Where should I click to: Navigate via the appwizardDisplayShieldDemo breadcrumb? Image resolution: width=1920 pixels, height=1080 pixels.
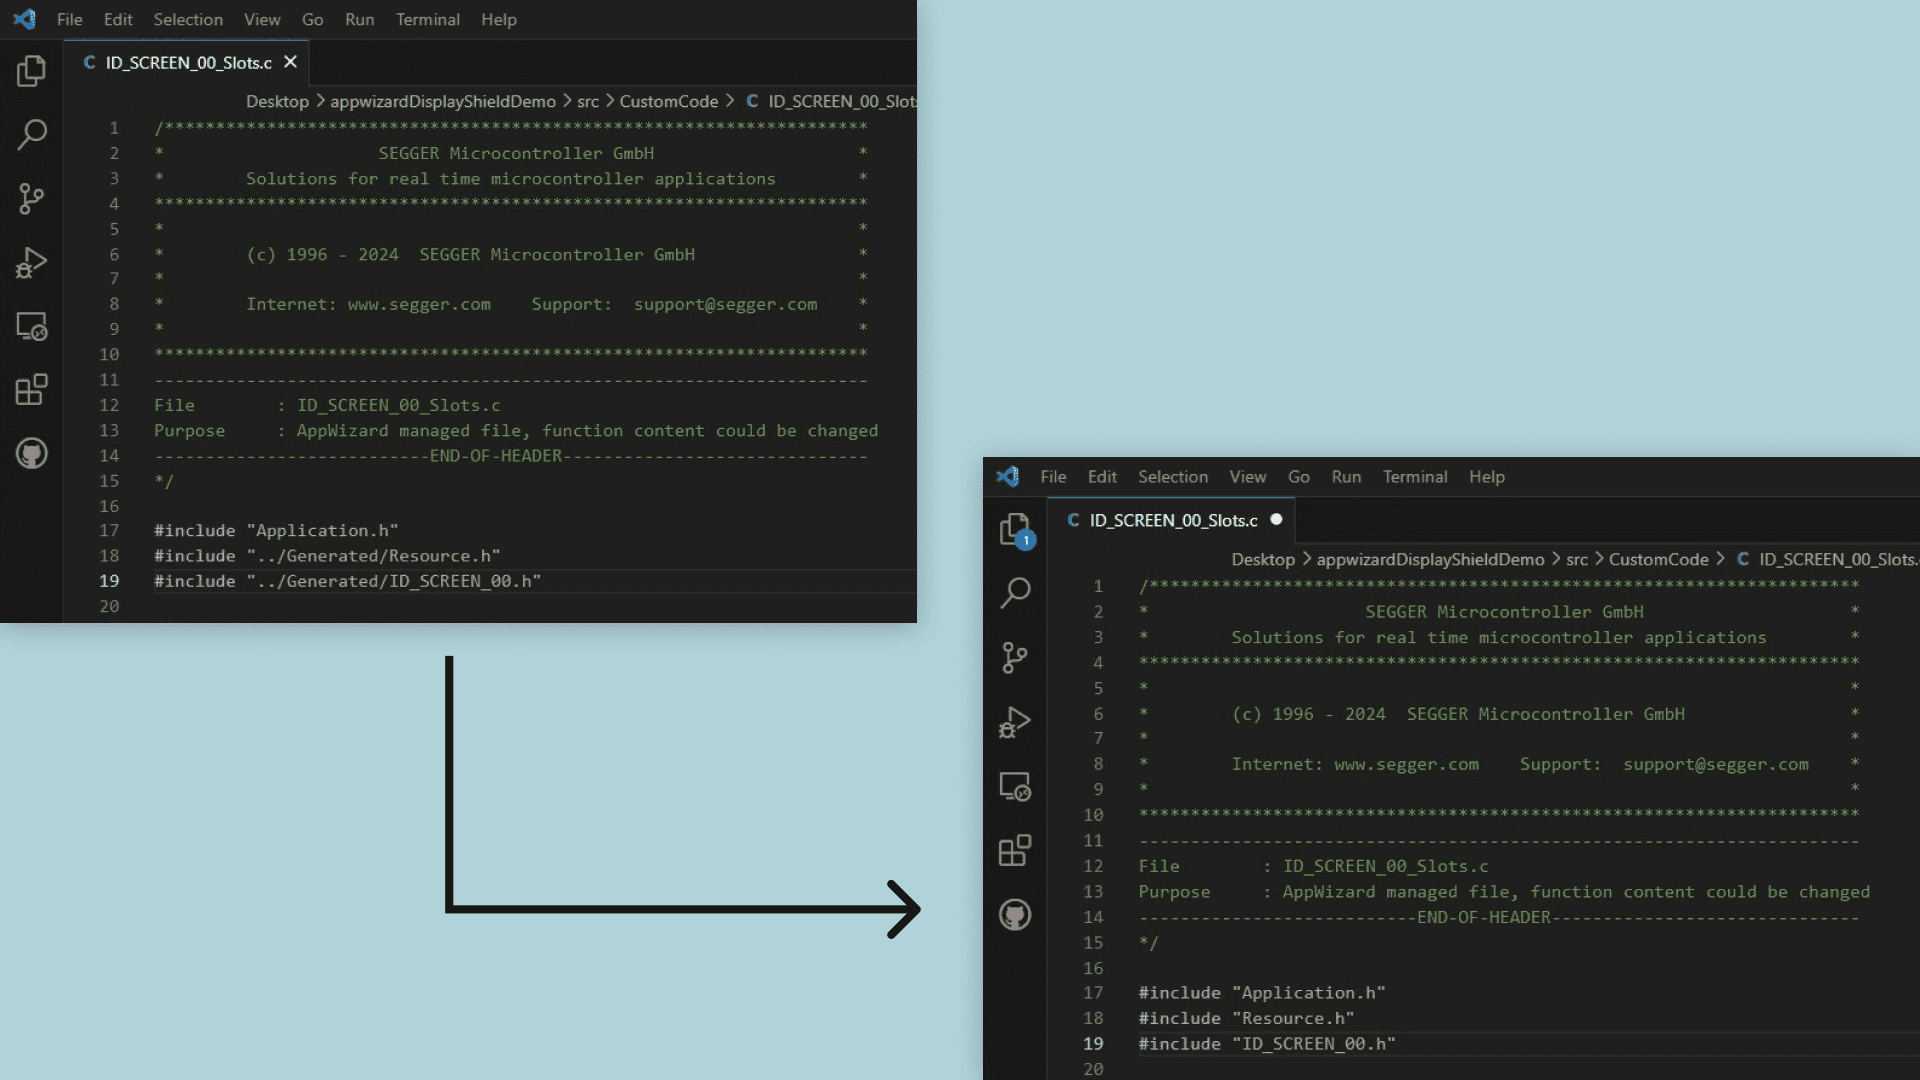coord(443,101)
